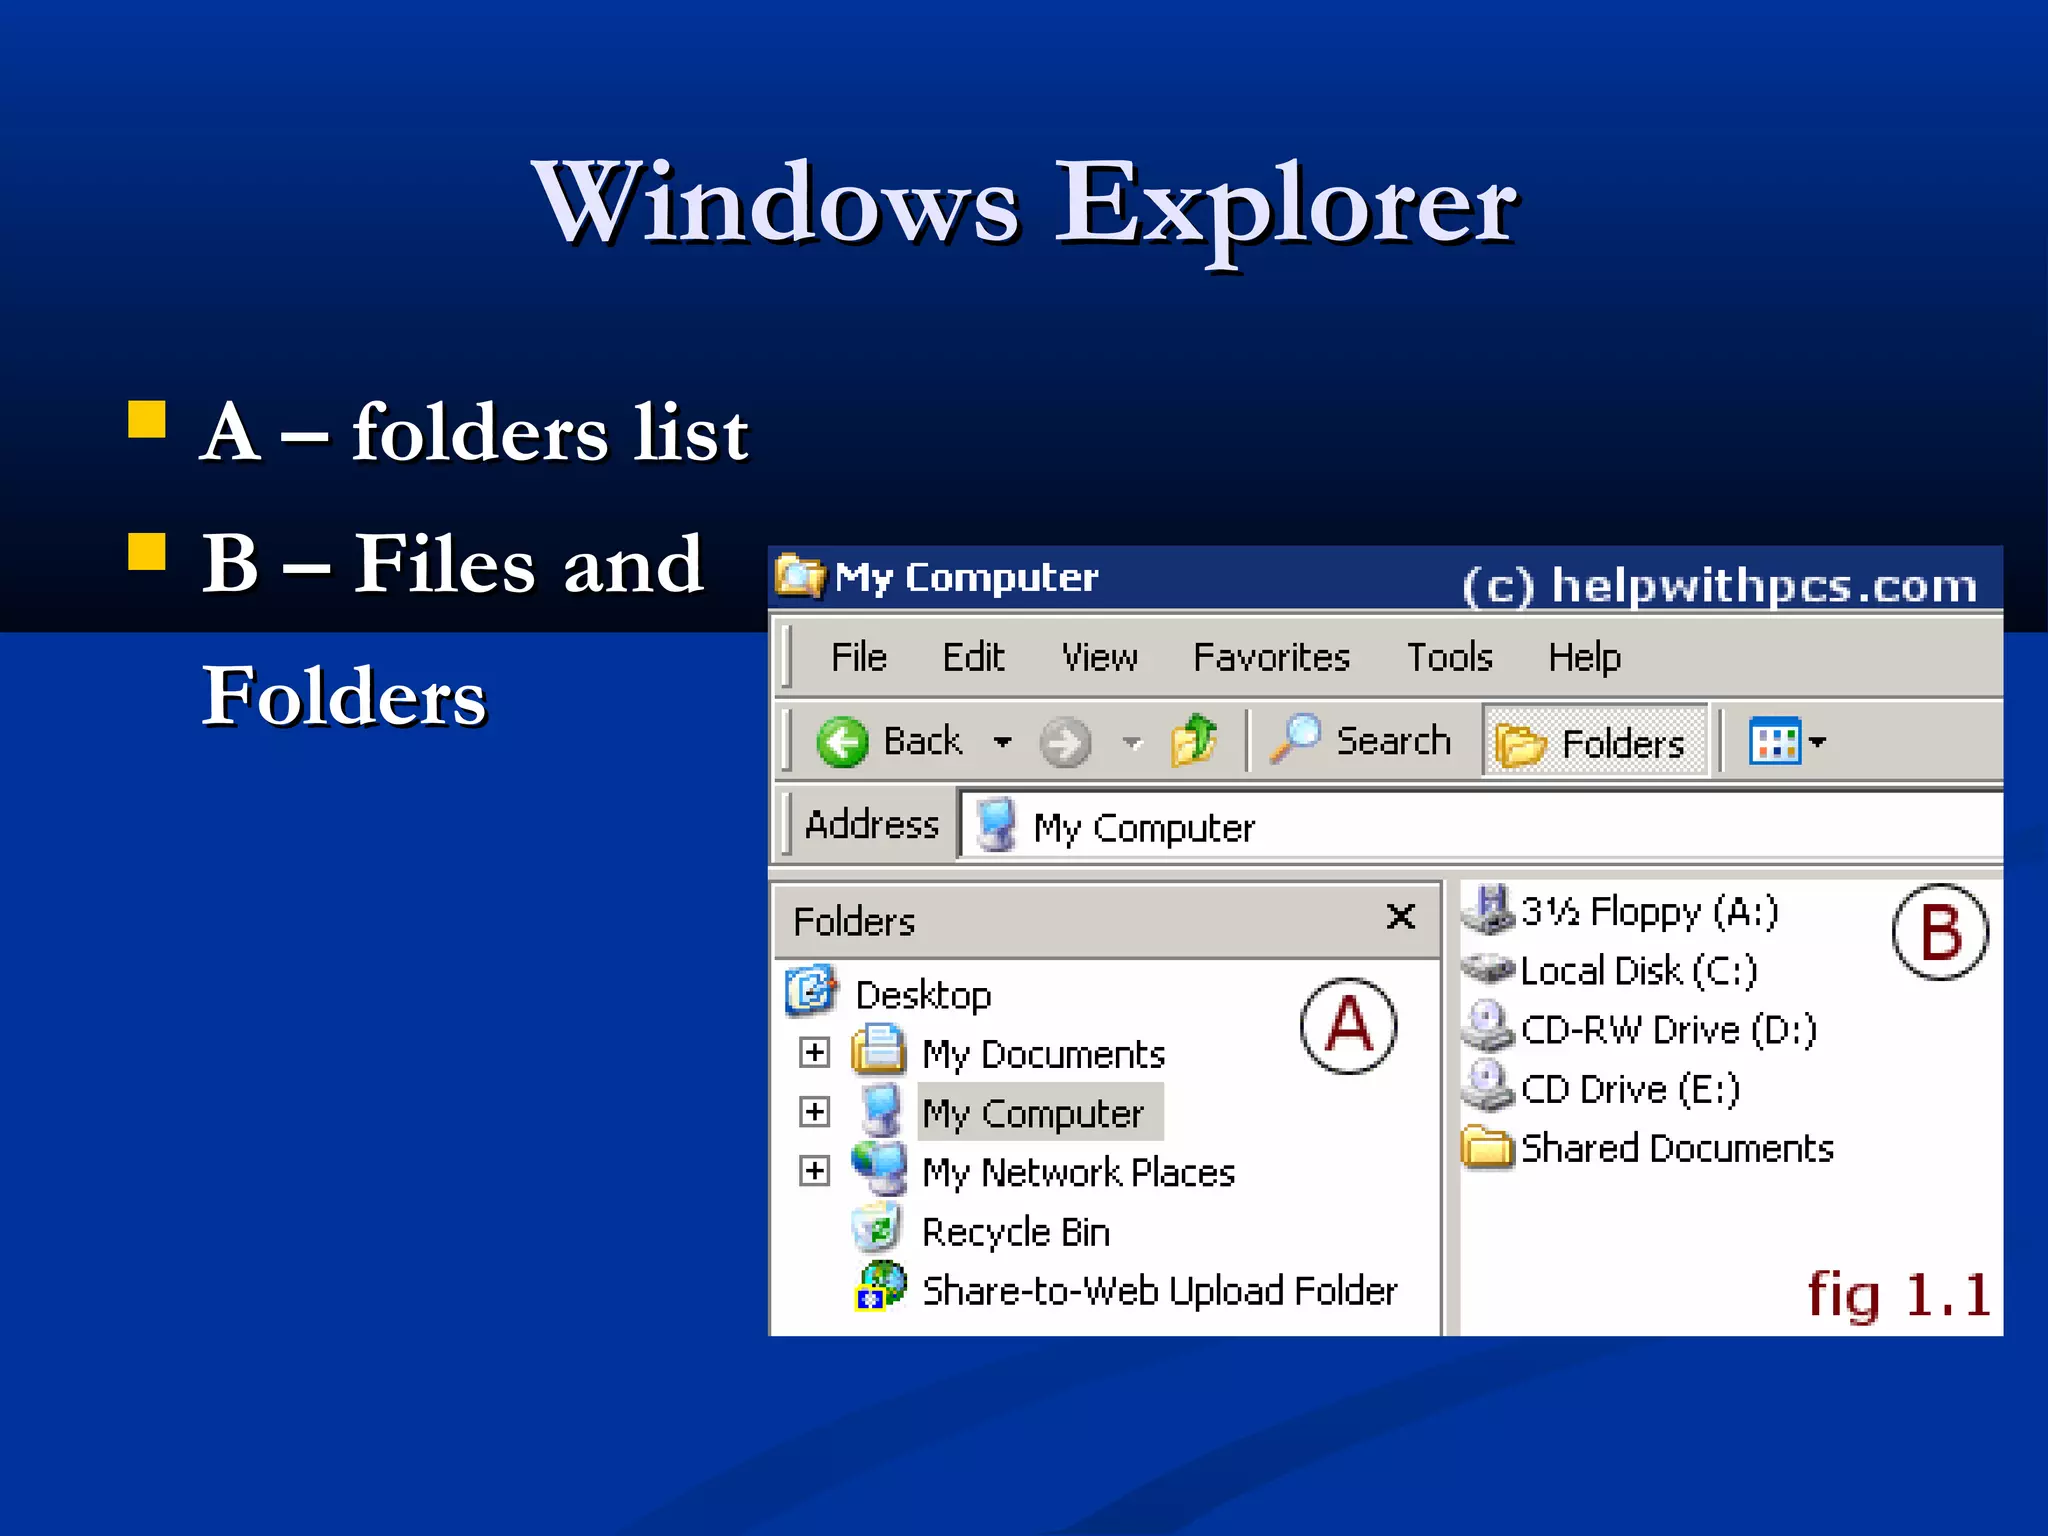Viewport: 2048px width, 1536px height.
Task: Open the Edit menu
Action: coord(973,657)
